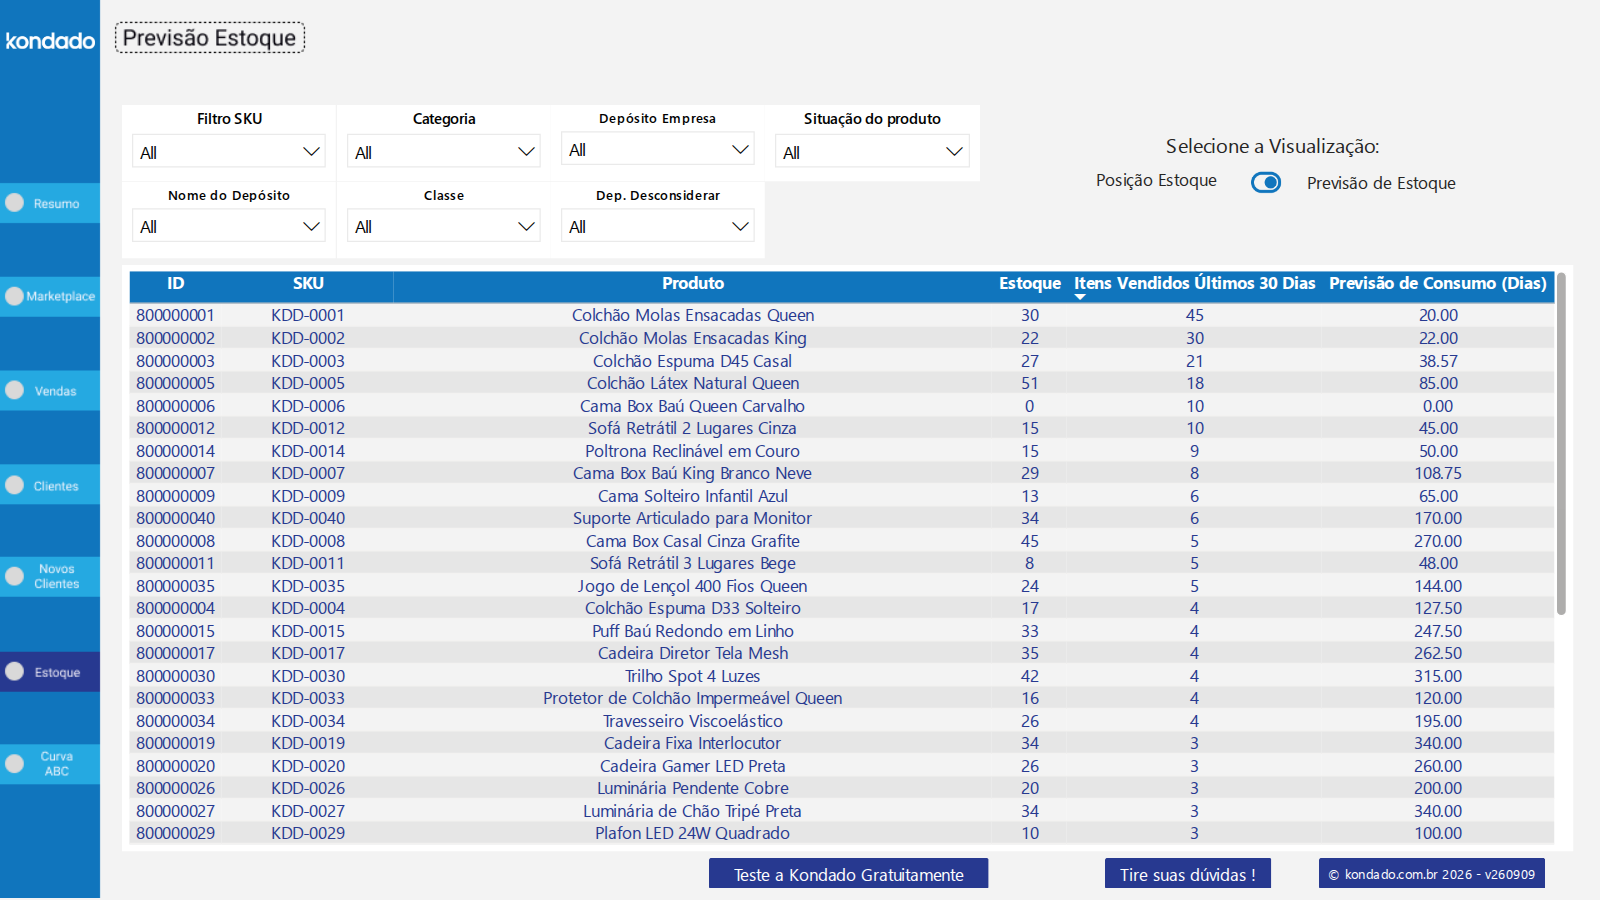The width and height of the screenshot is (1600, 900).
Task: Open the Classe dropdown
Action: click(x=444, y=226)
